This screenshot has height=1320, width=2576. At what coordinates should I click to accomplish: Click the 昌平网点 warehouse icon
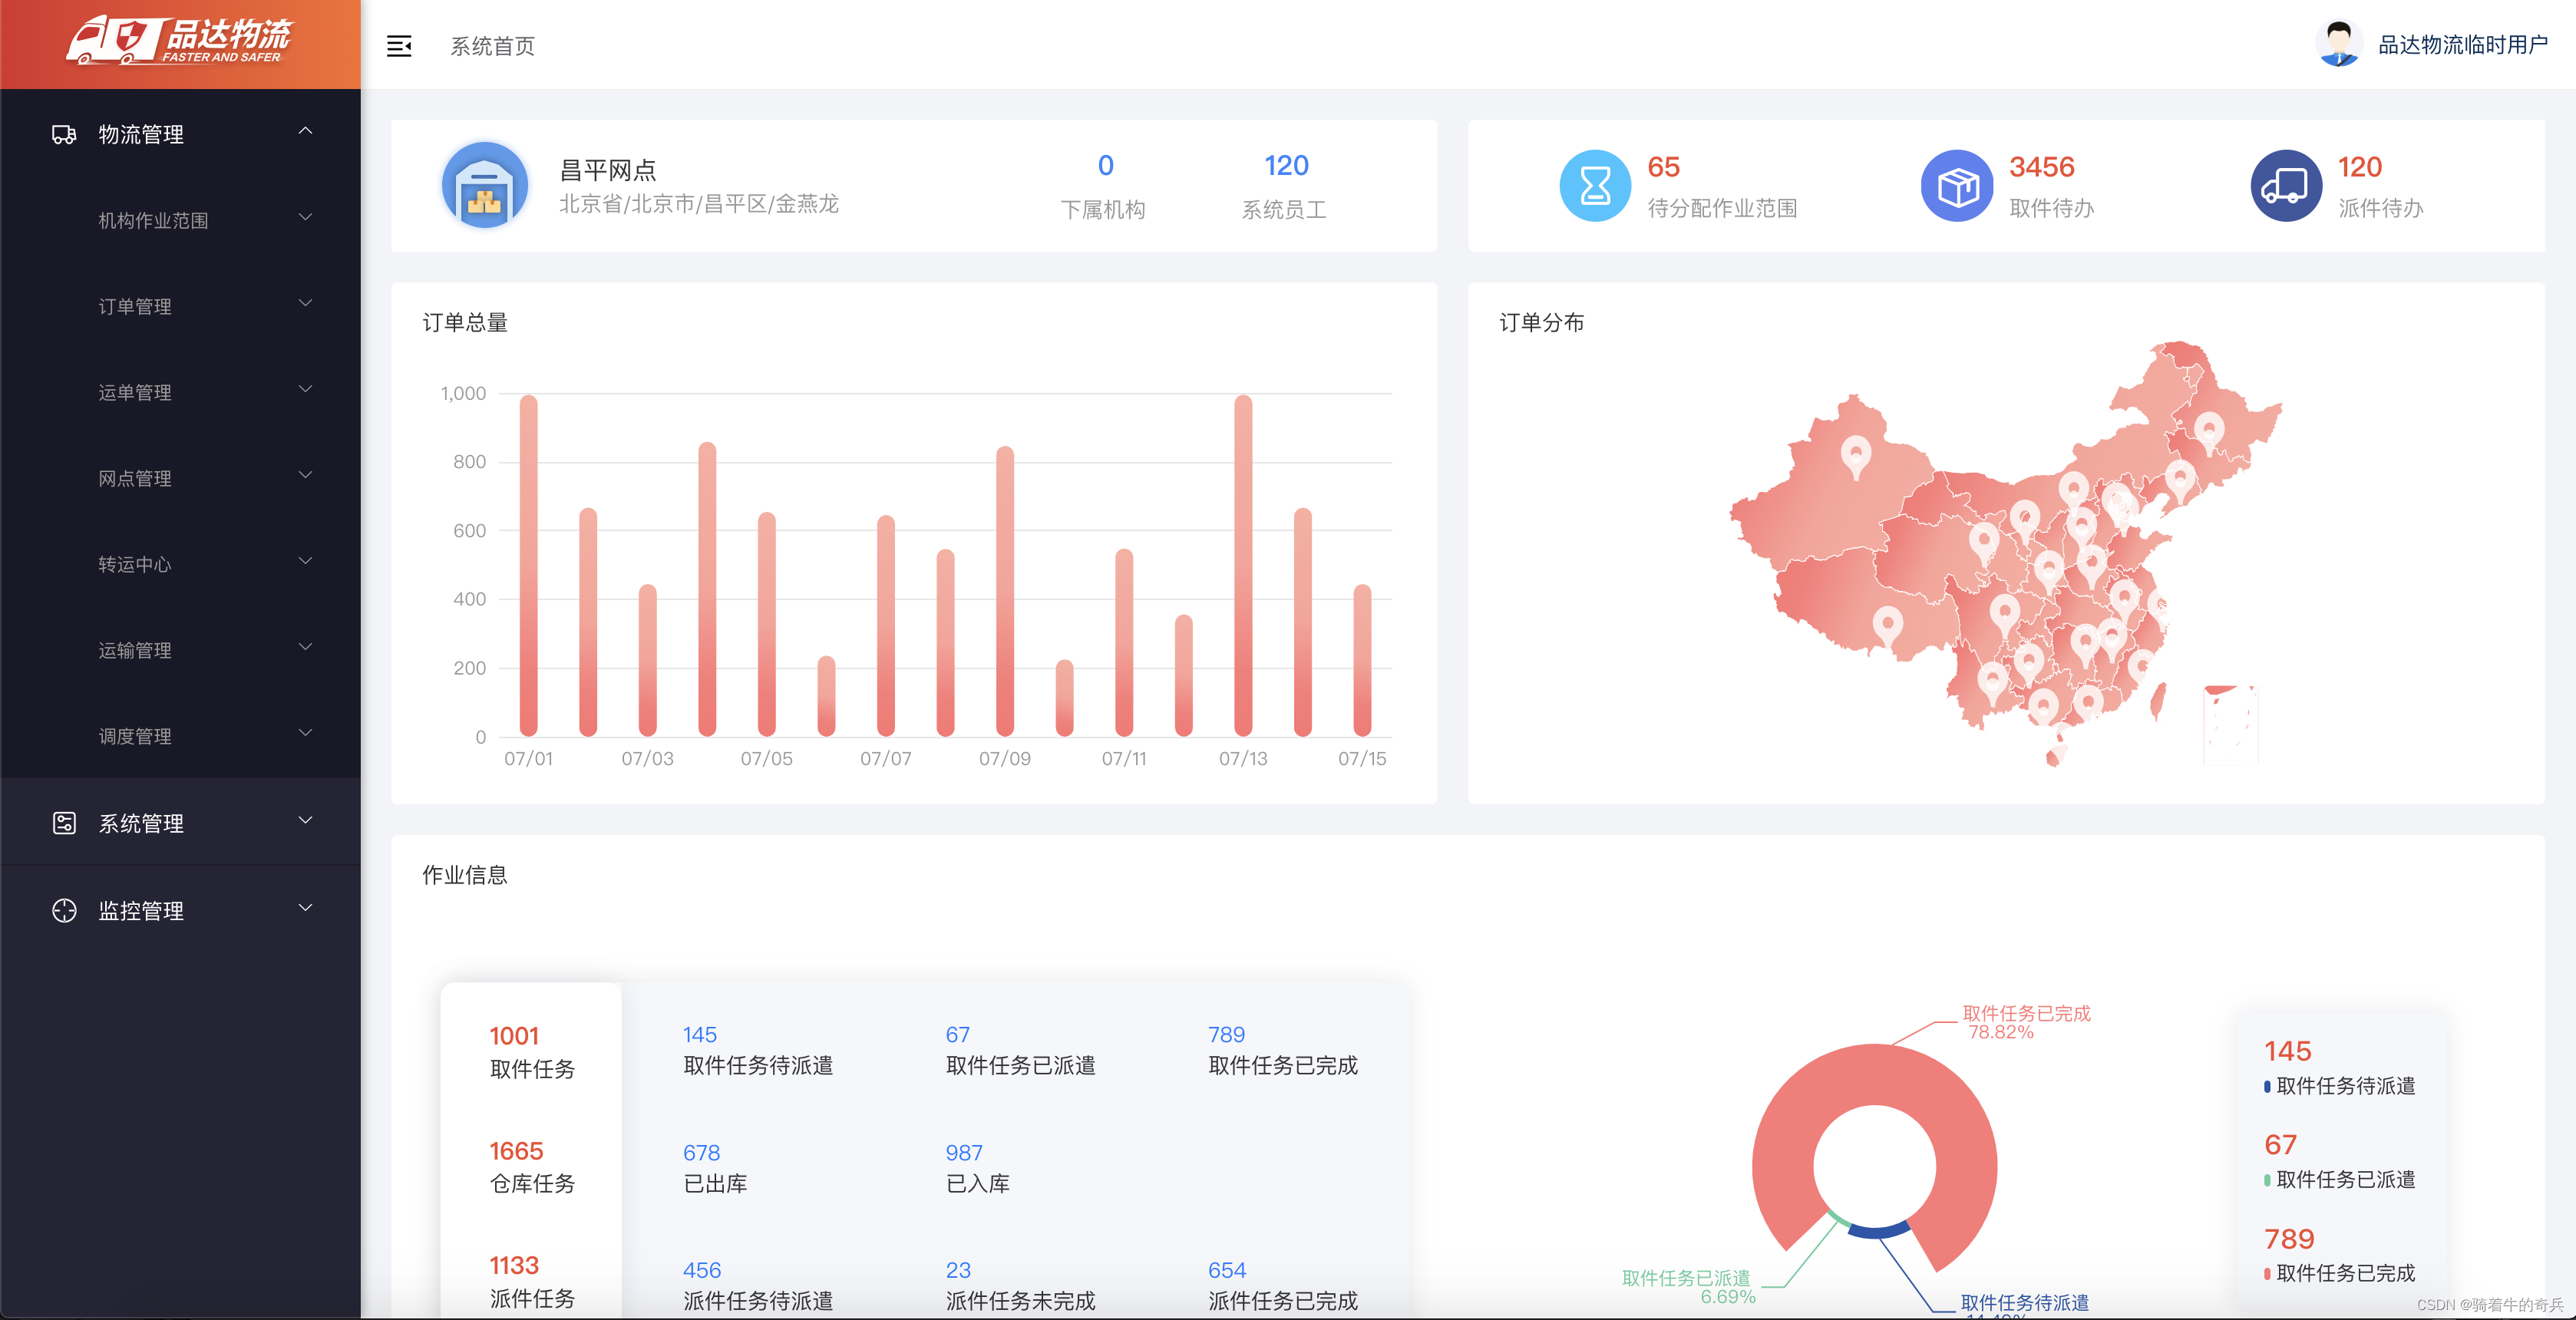click(x=484, y=185)
